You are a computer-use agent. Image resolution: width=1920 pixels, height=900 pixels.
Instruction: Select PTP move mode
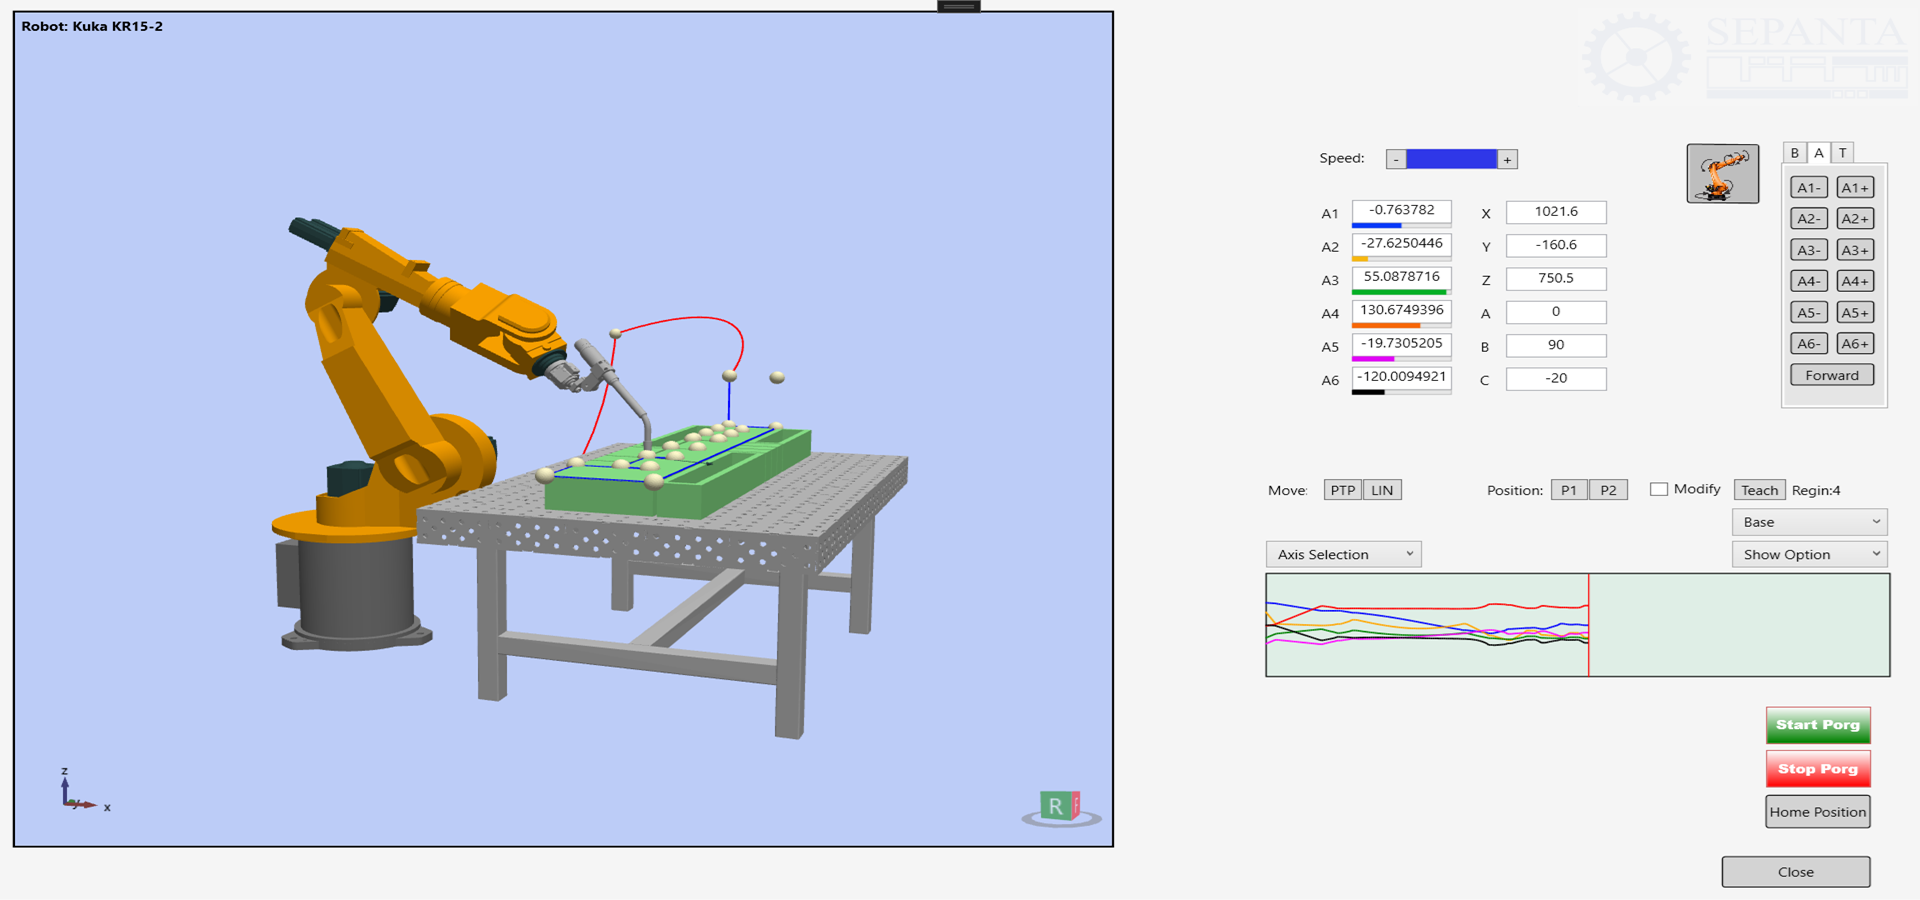(x=1343, y=490)
